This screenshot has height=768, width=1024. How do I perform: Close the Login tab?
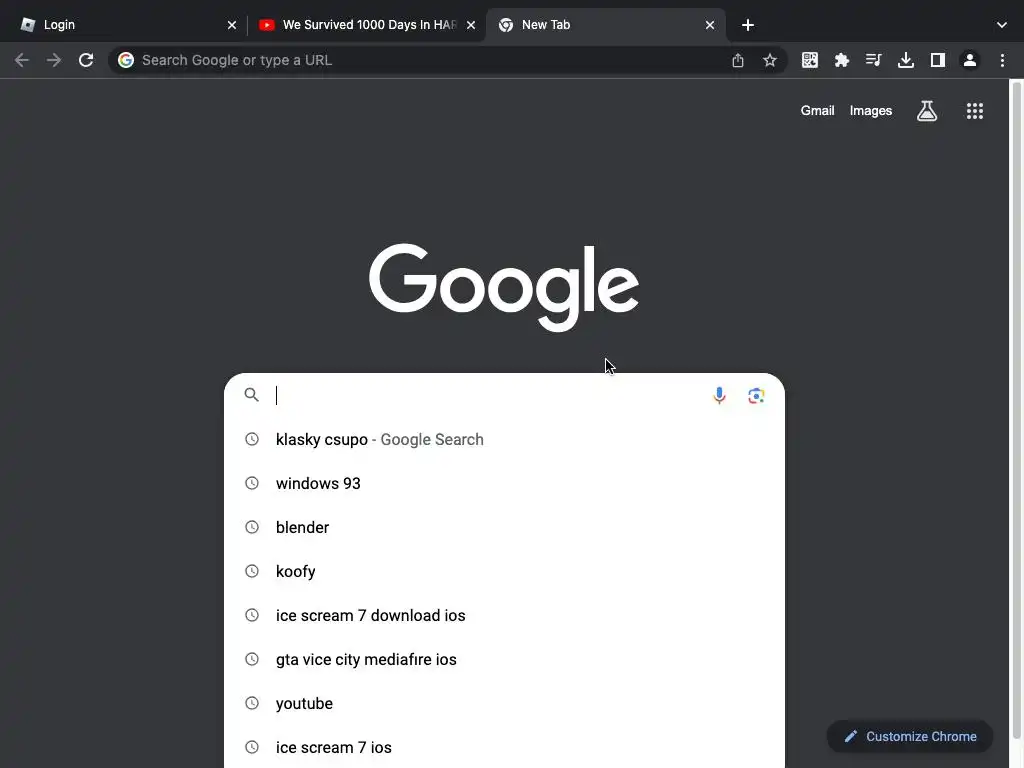pos(232,25)
